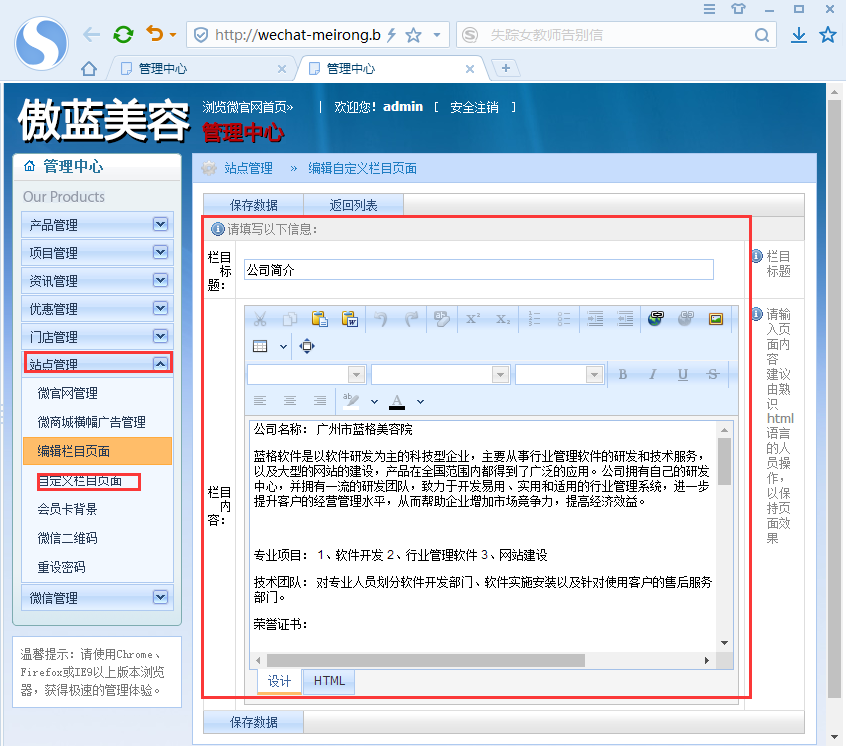Click the font color swatch

[395, 400]
